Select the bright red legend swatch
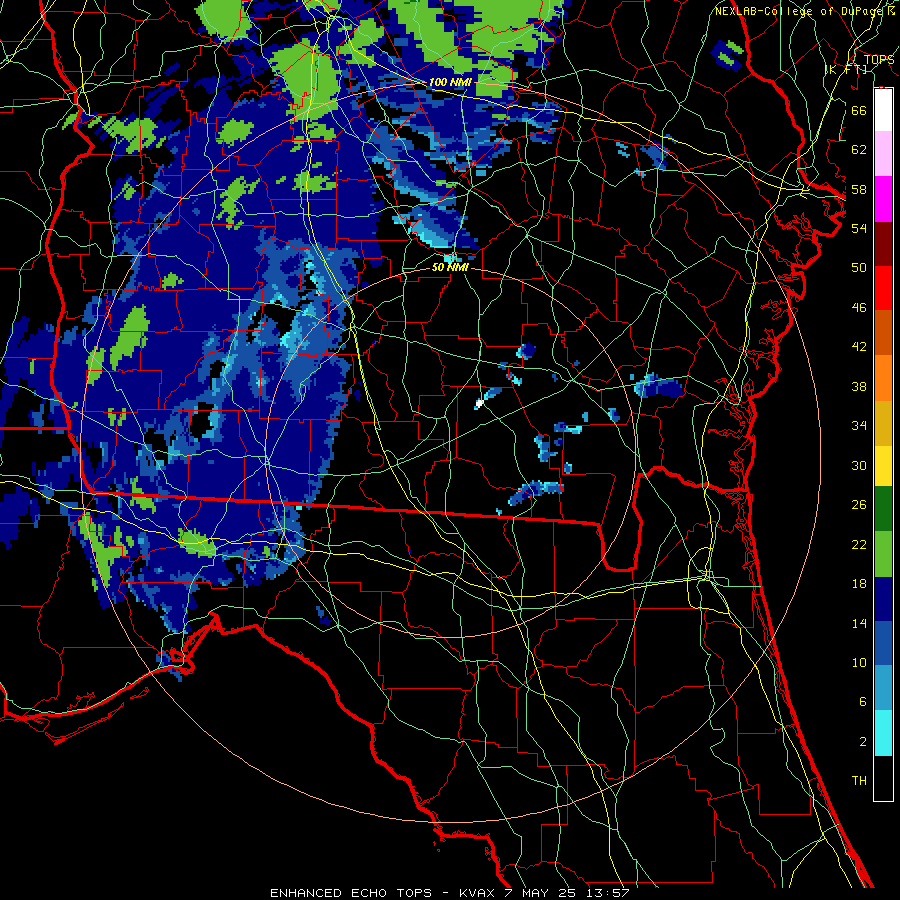This screenshot has height=900, width=900. pos(883,288)
